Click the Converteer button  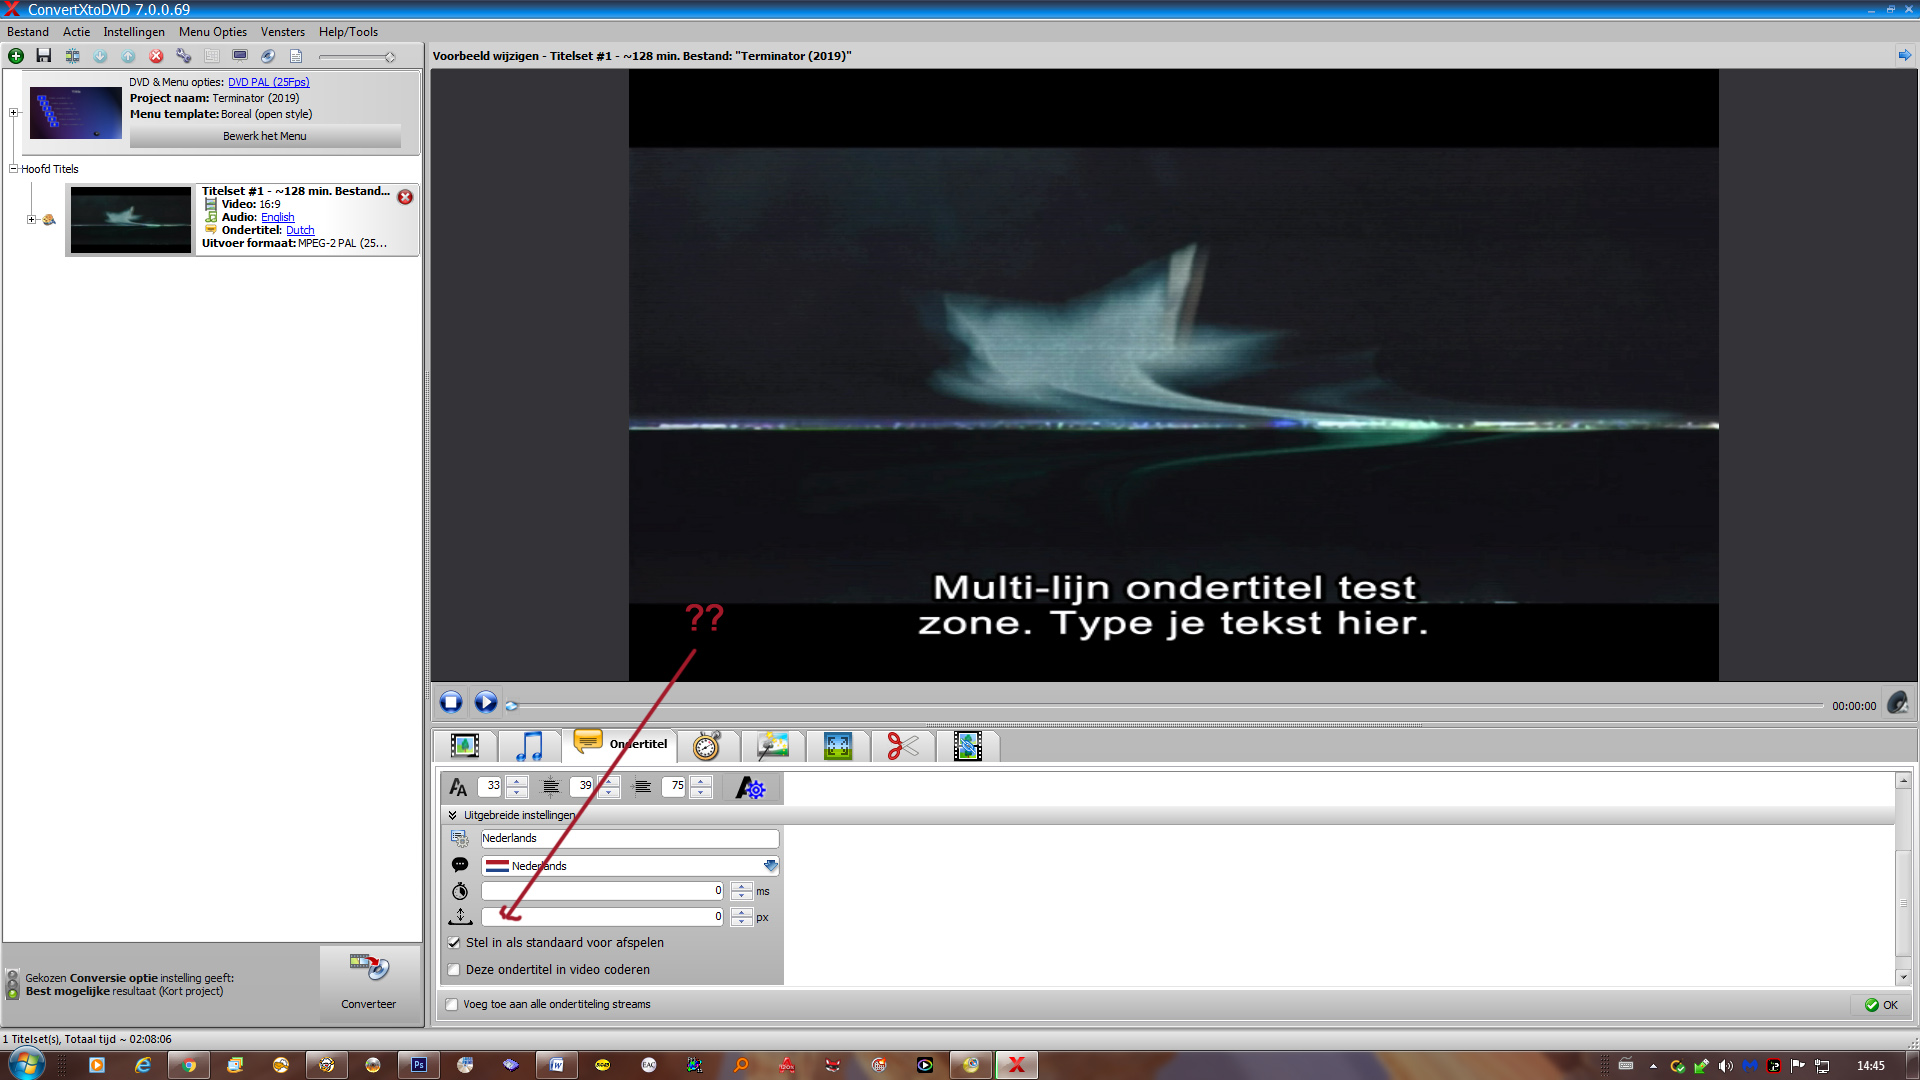(x=369, y=983)
